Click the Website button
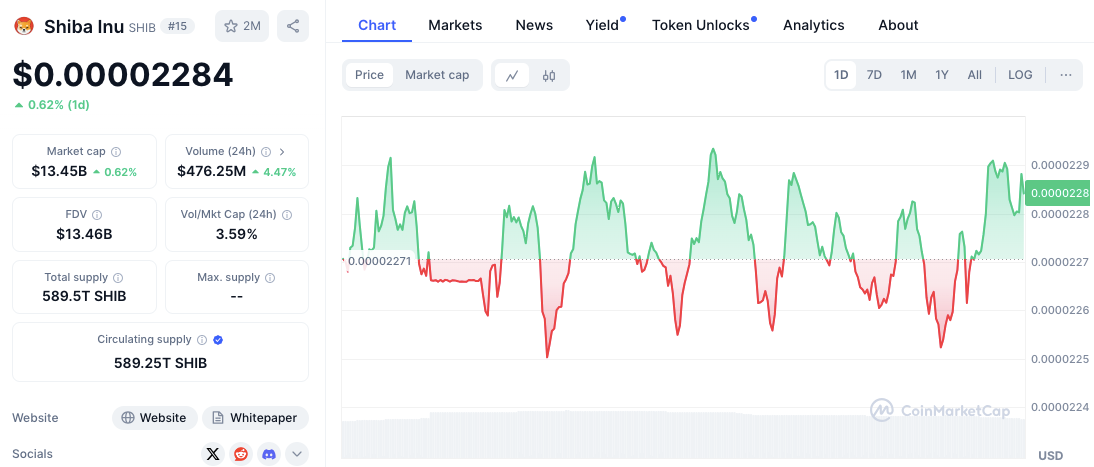This screenshot has width=1094, height=467. (154, 418)
